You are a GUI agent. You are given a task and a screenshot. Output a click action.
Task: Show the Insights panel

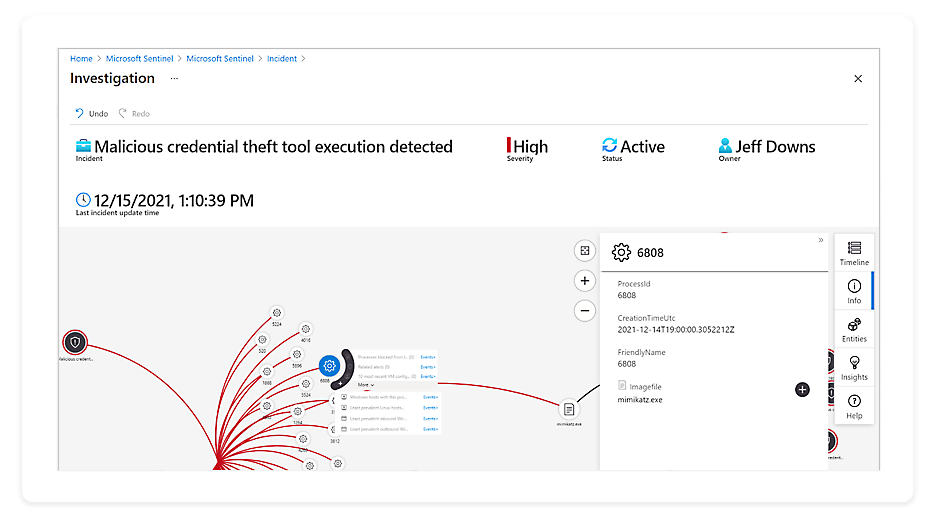(x=853, y=368)
